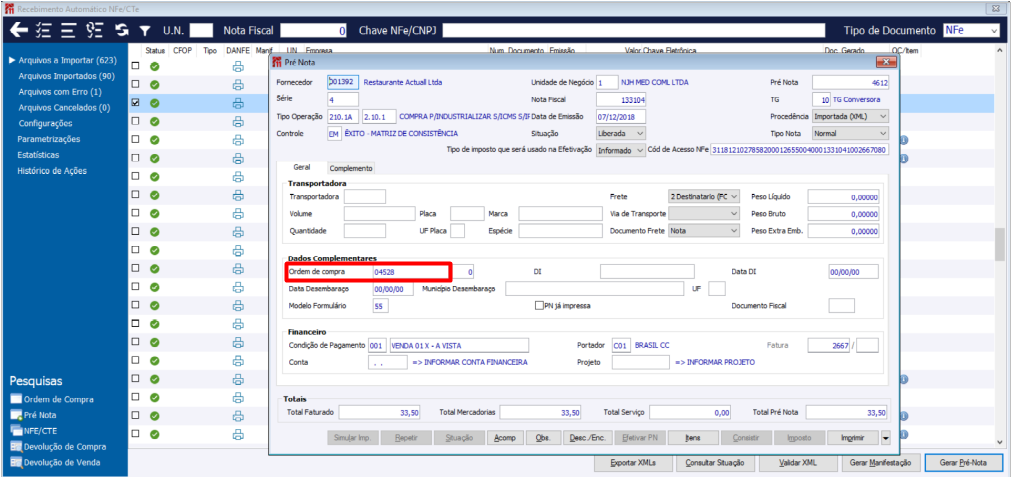Open the Informado tax type dropdown
This screenshot has width=1011, height=477.
click(x=620, y=150)
